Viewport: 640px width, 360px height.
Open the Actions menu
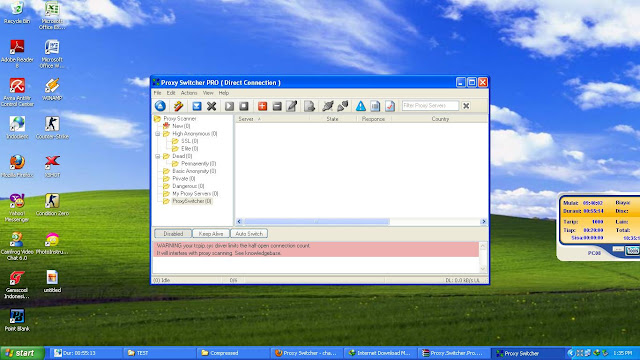tap(189, 93)
